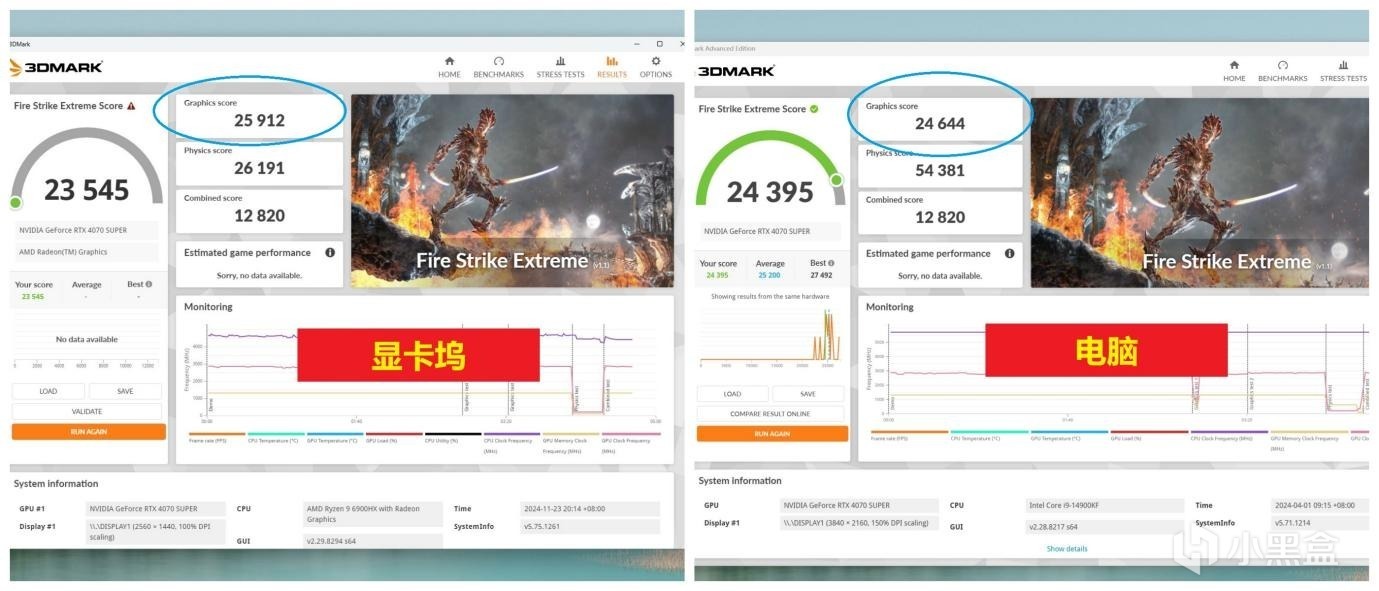This screenshot has height=591, width=1379.
Task: Toggle GPU Load (%) legend in right Monitoring
Action: tap(1149, 437)
